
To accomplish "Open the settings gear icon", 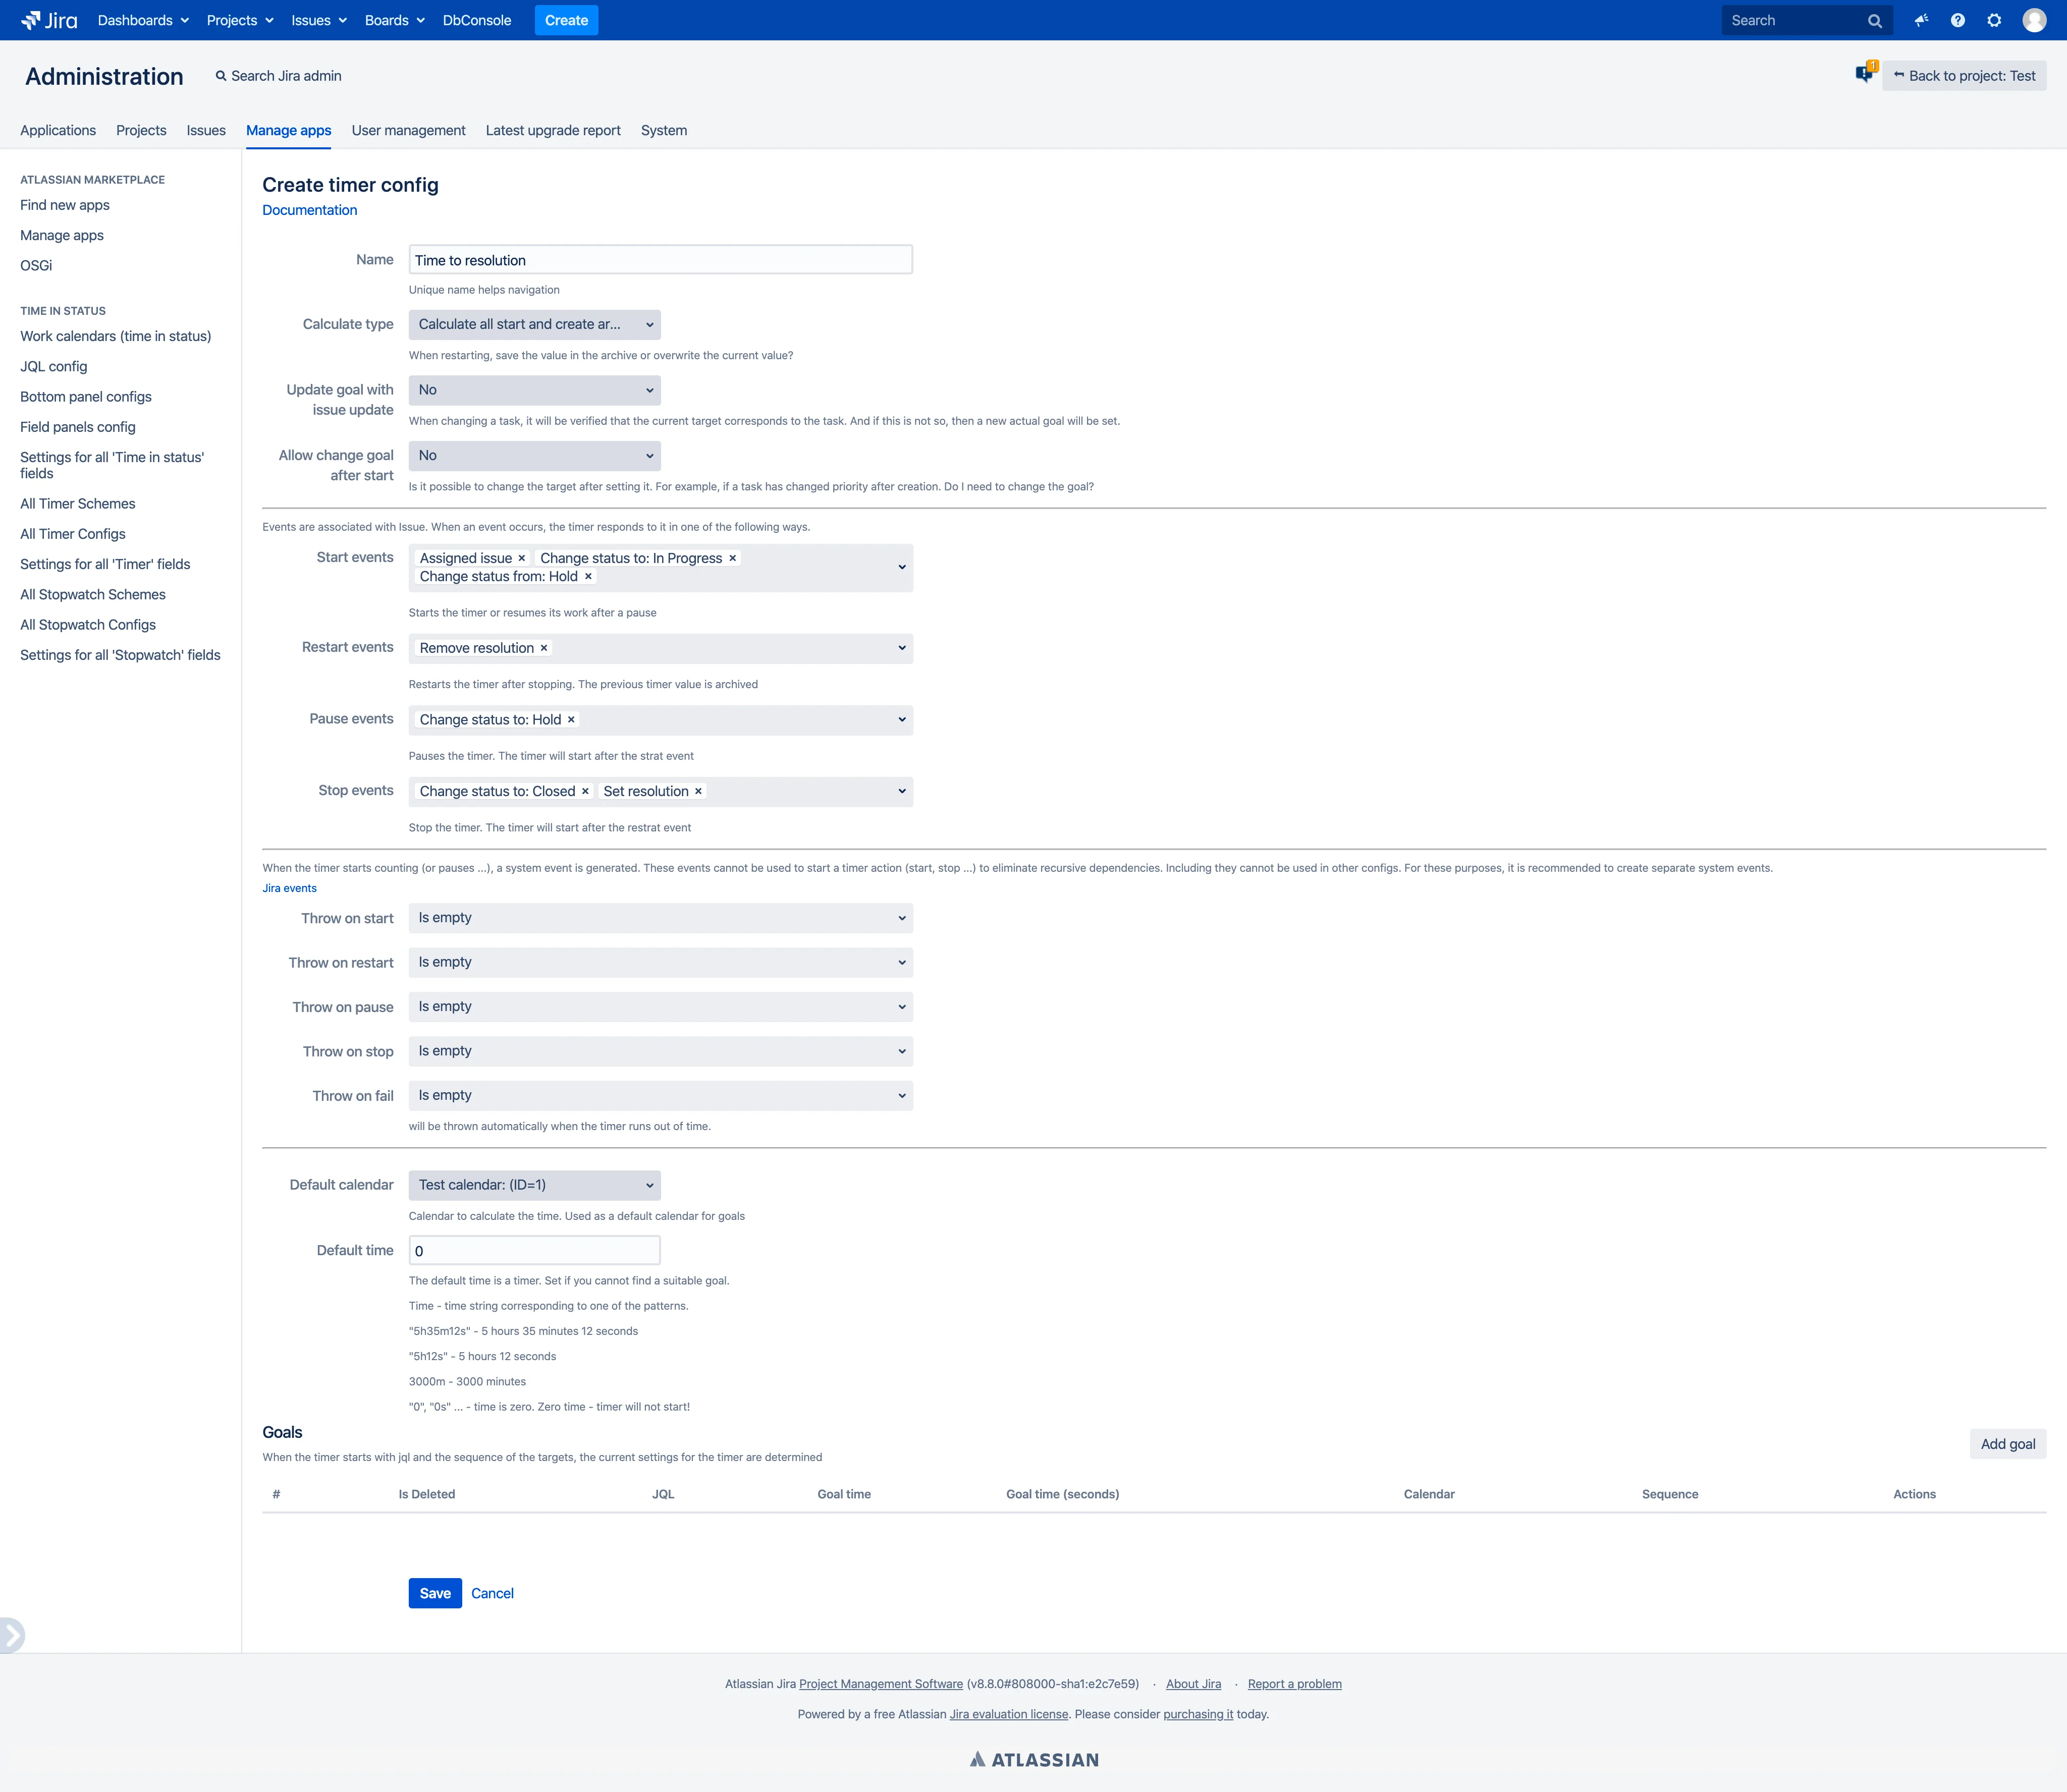I will tap(1994, 20).
